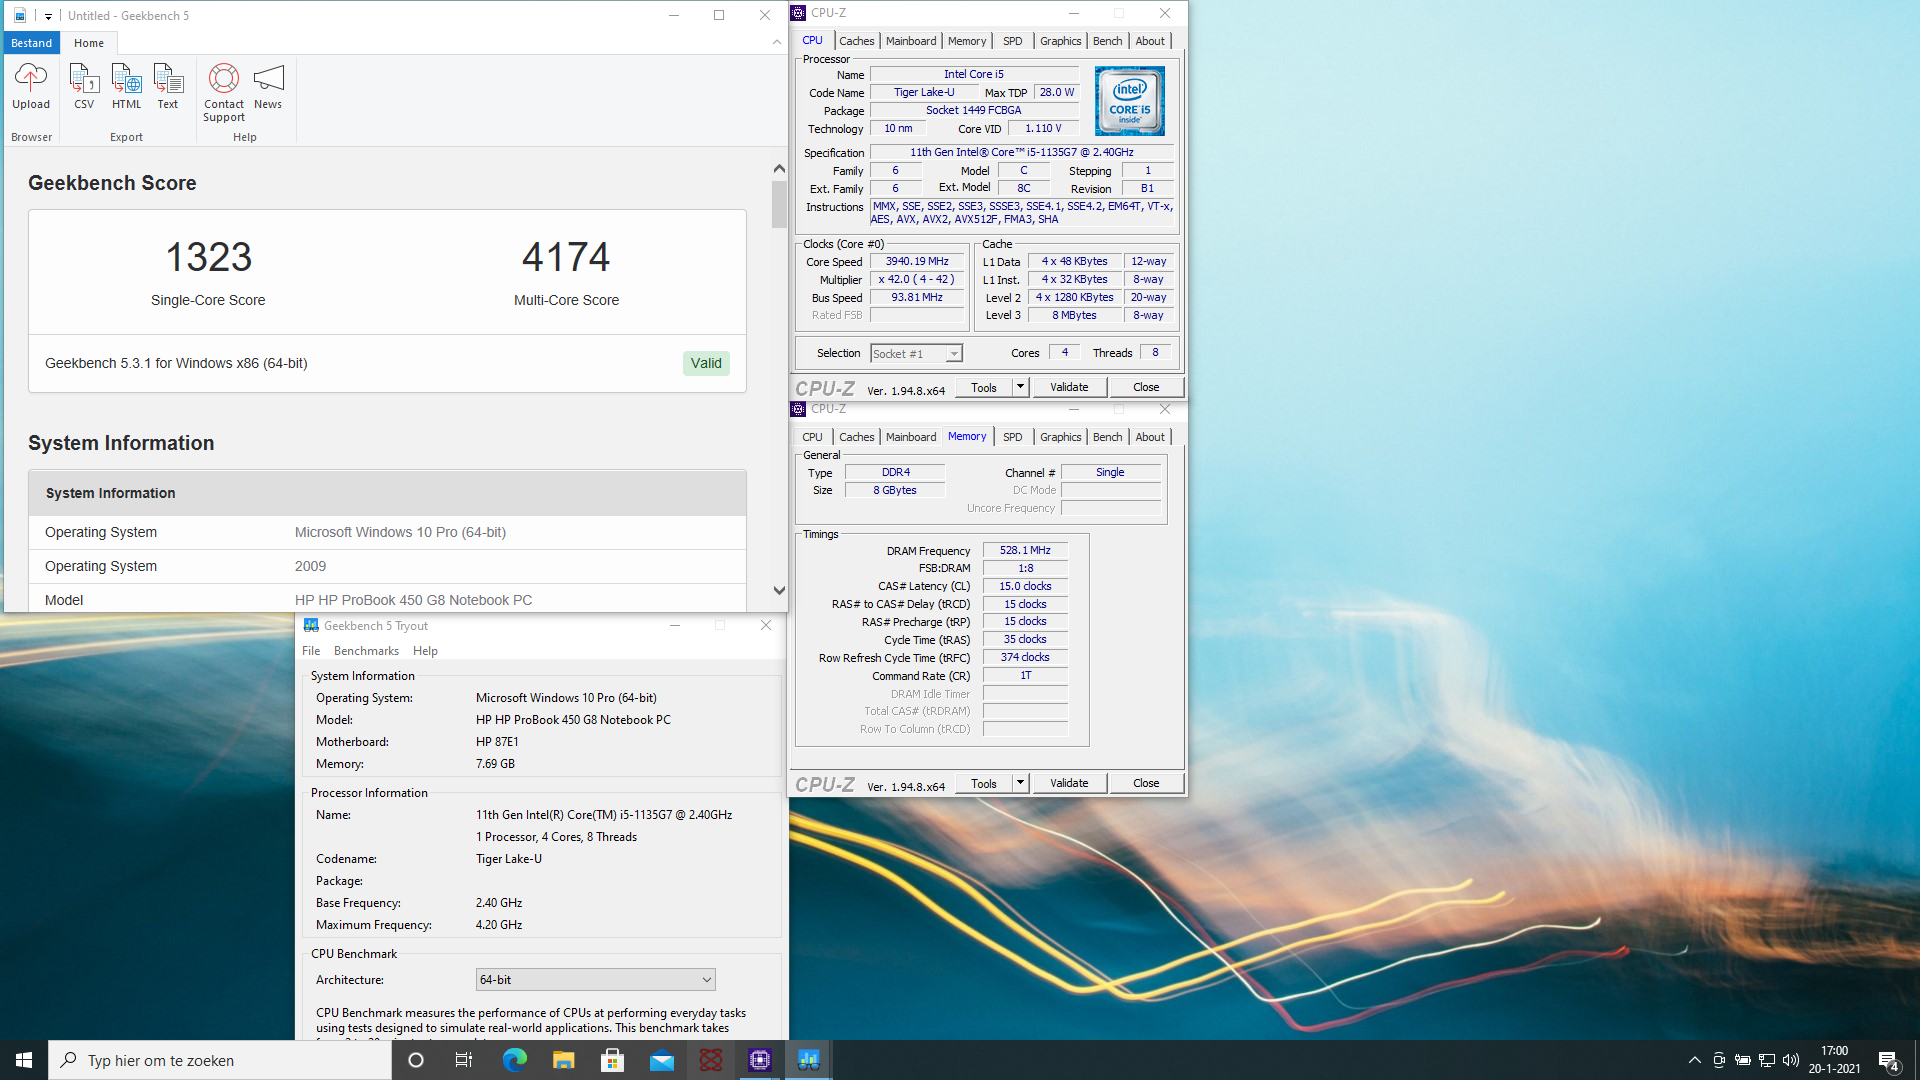Open Contact Support in Geekbench ribbon

(224, 92)
